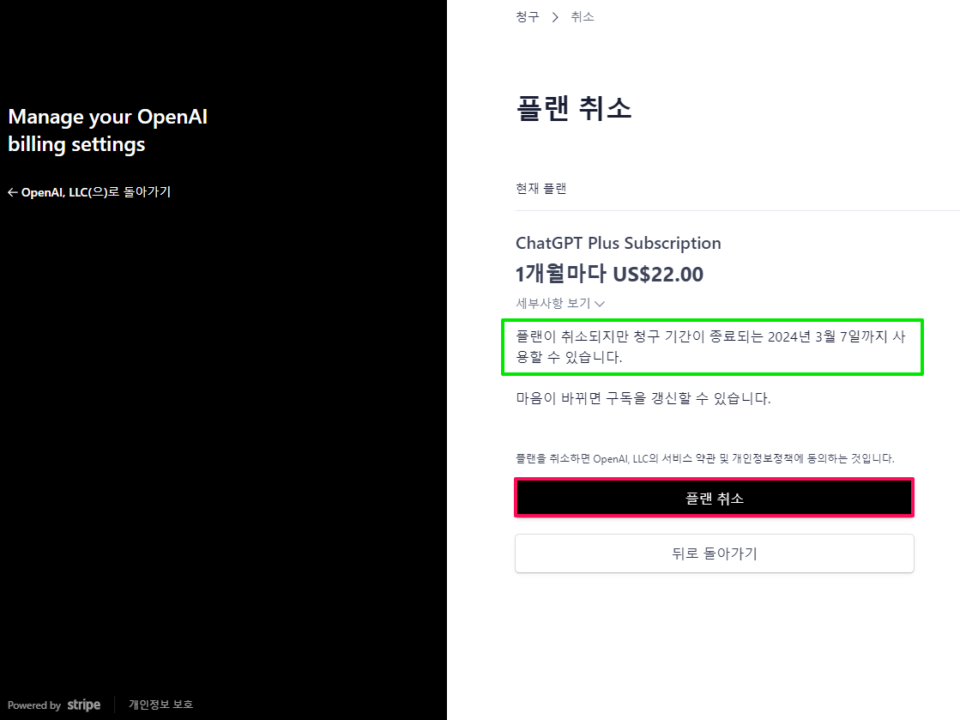Click the back arrow next to OpenAI, LLC link
The image size is (960, 720).
12,192
